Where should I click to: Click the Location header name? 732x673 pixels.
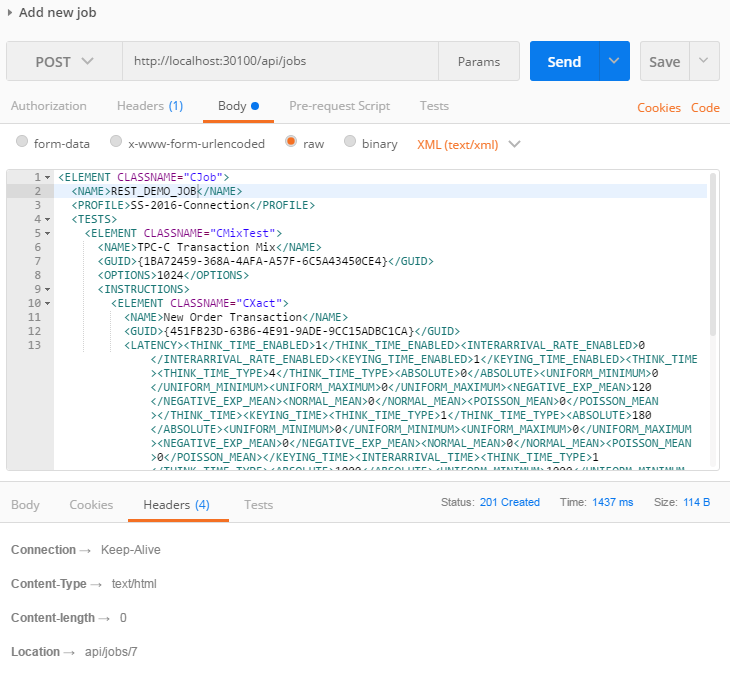pyautogui.click(x=35, y=652)
